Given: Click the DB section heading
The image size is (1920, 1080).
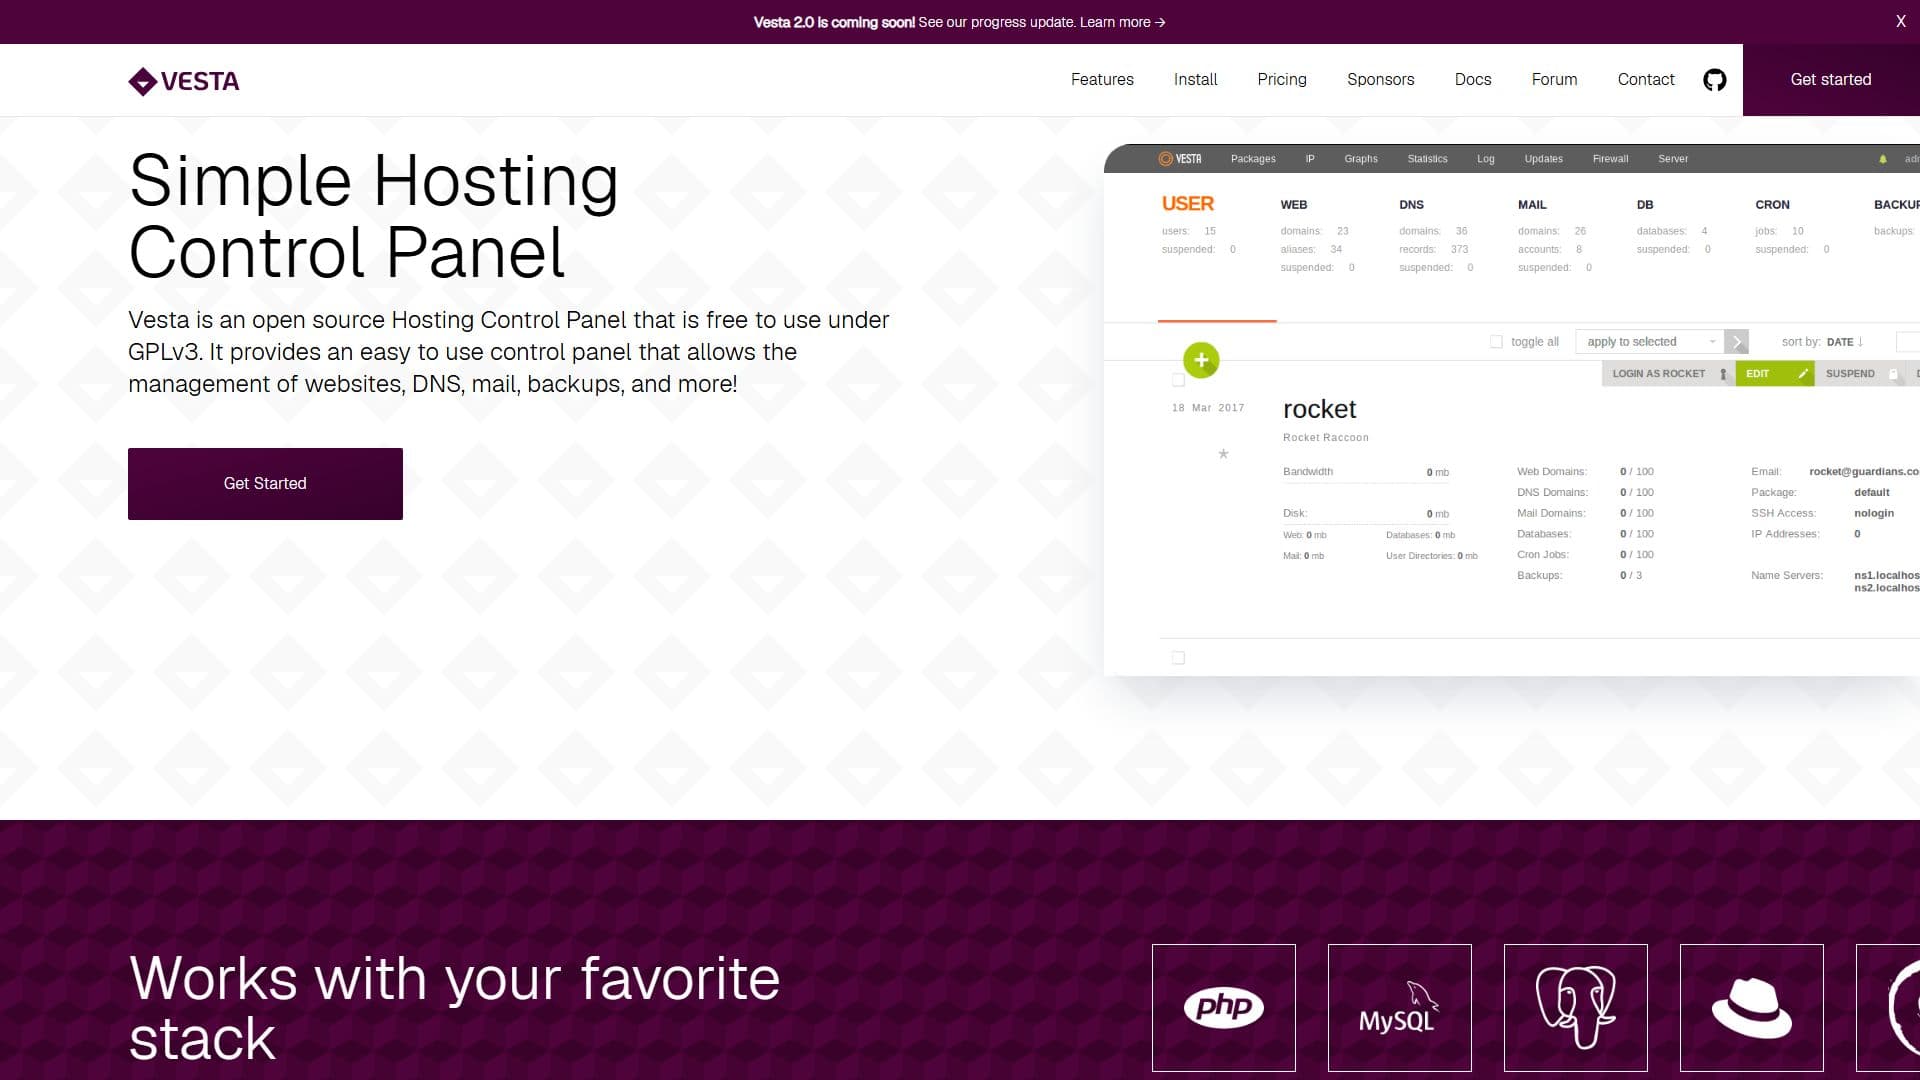Looking at the screenshot, I should coord(1645,205).
